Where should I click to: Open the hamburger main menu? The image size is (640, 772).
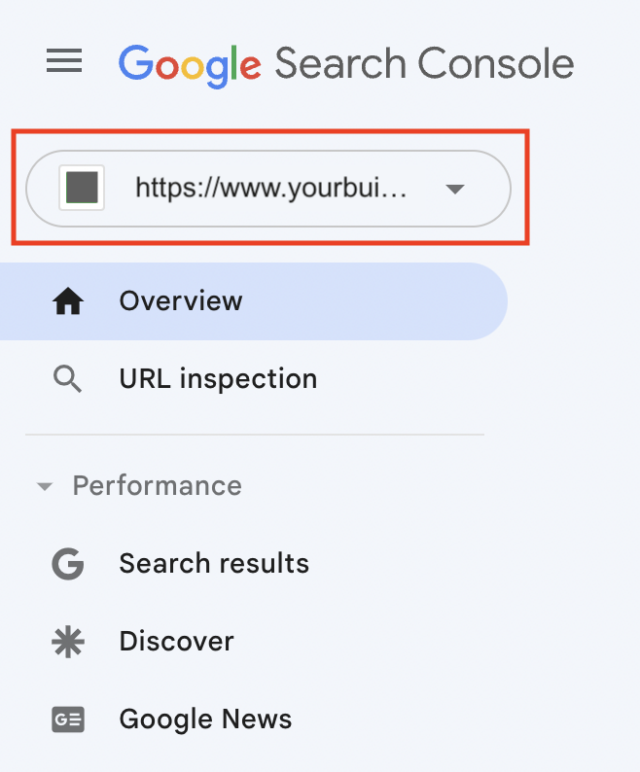click(x=65, y=63)
